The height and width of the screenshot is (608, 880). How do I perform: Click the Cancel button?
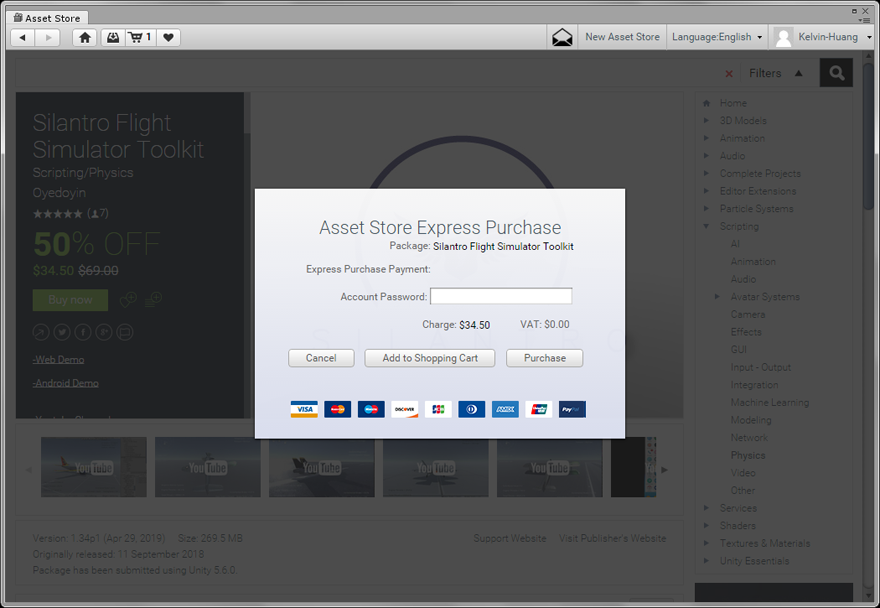click(x=321, y=358)
